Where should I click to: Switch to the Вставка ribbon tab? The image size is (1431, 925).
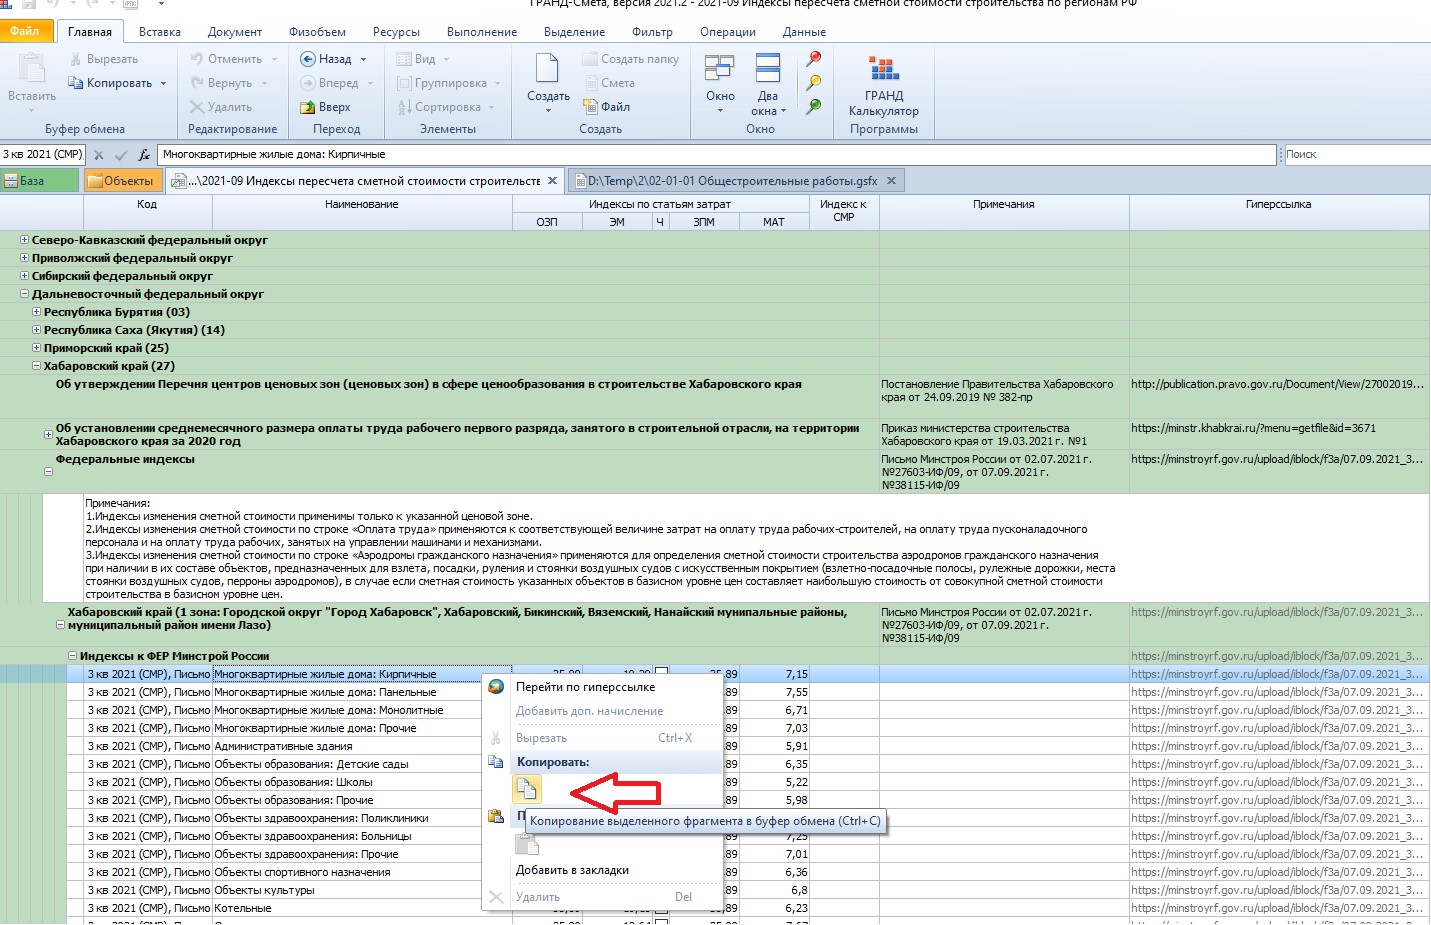pyautogui.click(x=160, y=32)
